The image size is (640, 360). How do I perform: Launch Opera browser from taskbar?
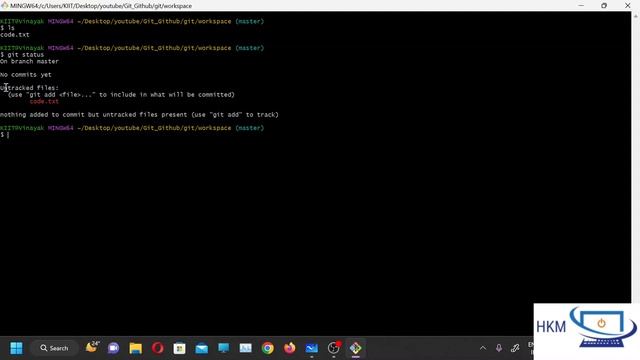158,348
